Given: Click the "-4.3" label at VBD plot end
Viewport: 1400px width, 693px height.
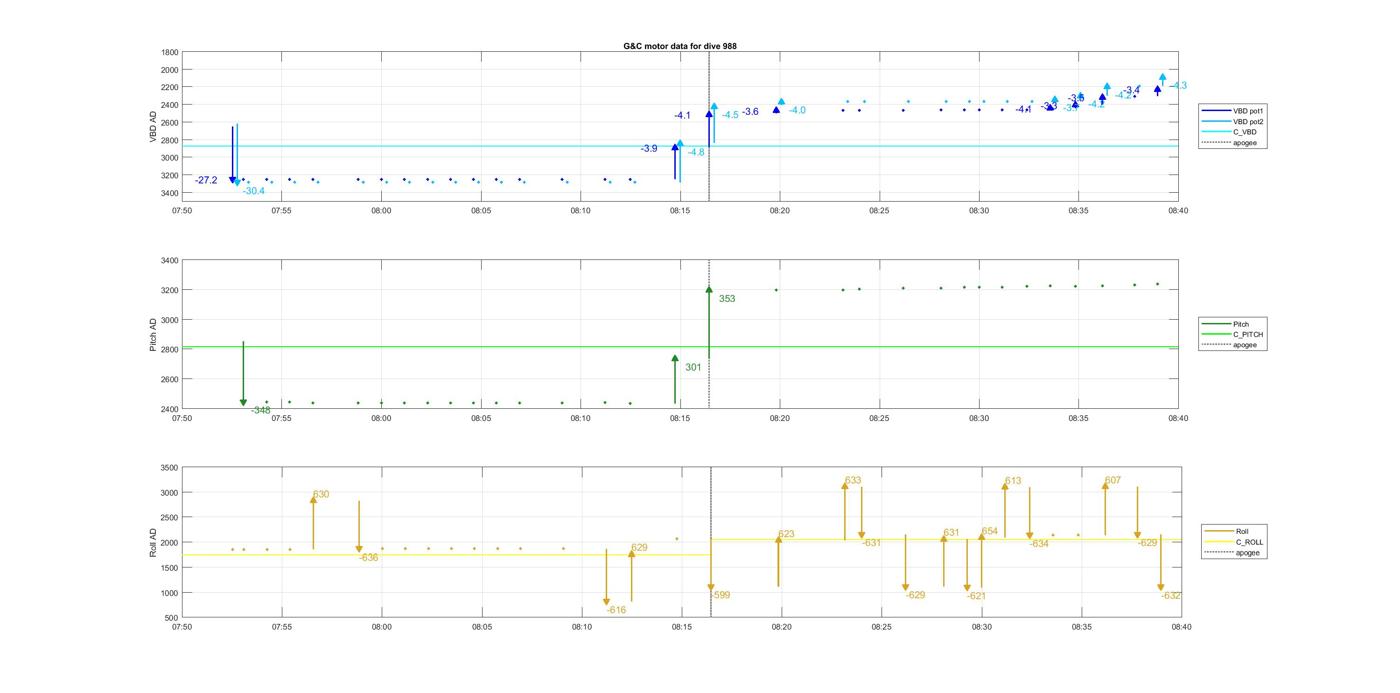Looking at the screenshot, I should 1178,86.
